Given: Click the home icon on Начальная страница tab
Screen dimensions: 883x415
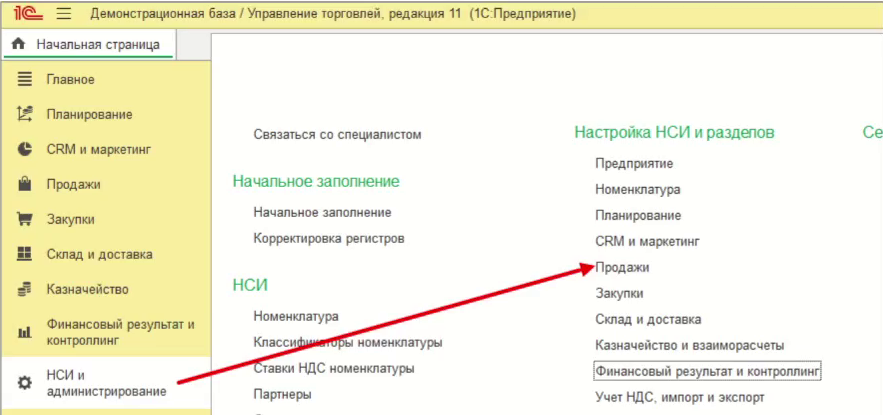Looking at the screenshot, I should pyautogui.click(x=19, y=44).
